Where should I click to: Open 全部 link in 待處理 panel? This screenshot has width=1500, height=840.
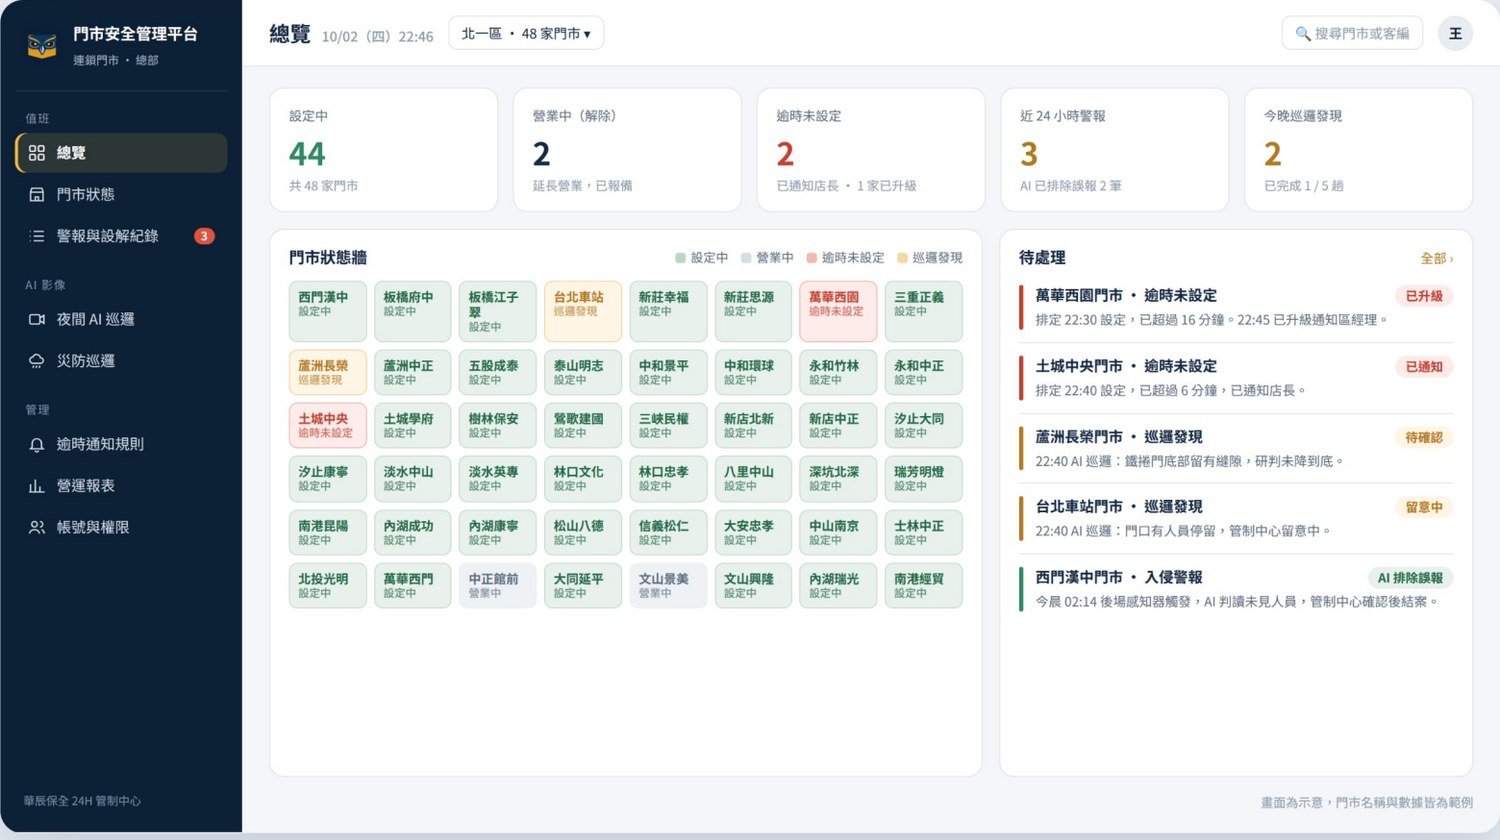point(1437,258)
